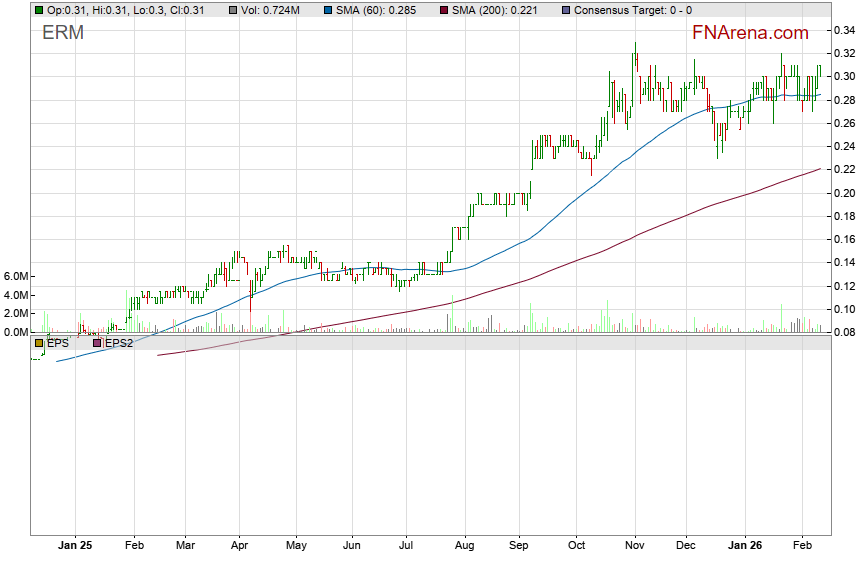Open the FNArena.com watermark link
859x566 pixels.
coord(750,33)
